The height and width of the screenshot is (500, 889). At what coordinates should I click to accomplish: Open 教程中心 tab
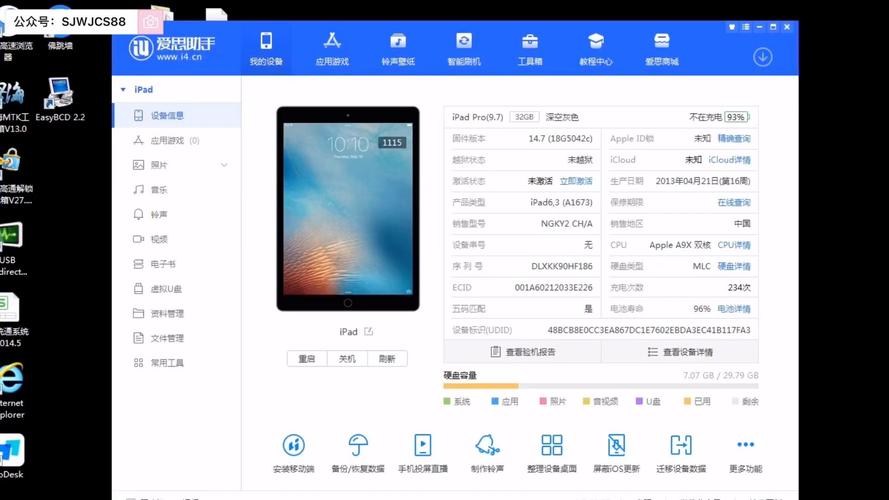tap(595, 49)
